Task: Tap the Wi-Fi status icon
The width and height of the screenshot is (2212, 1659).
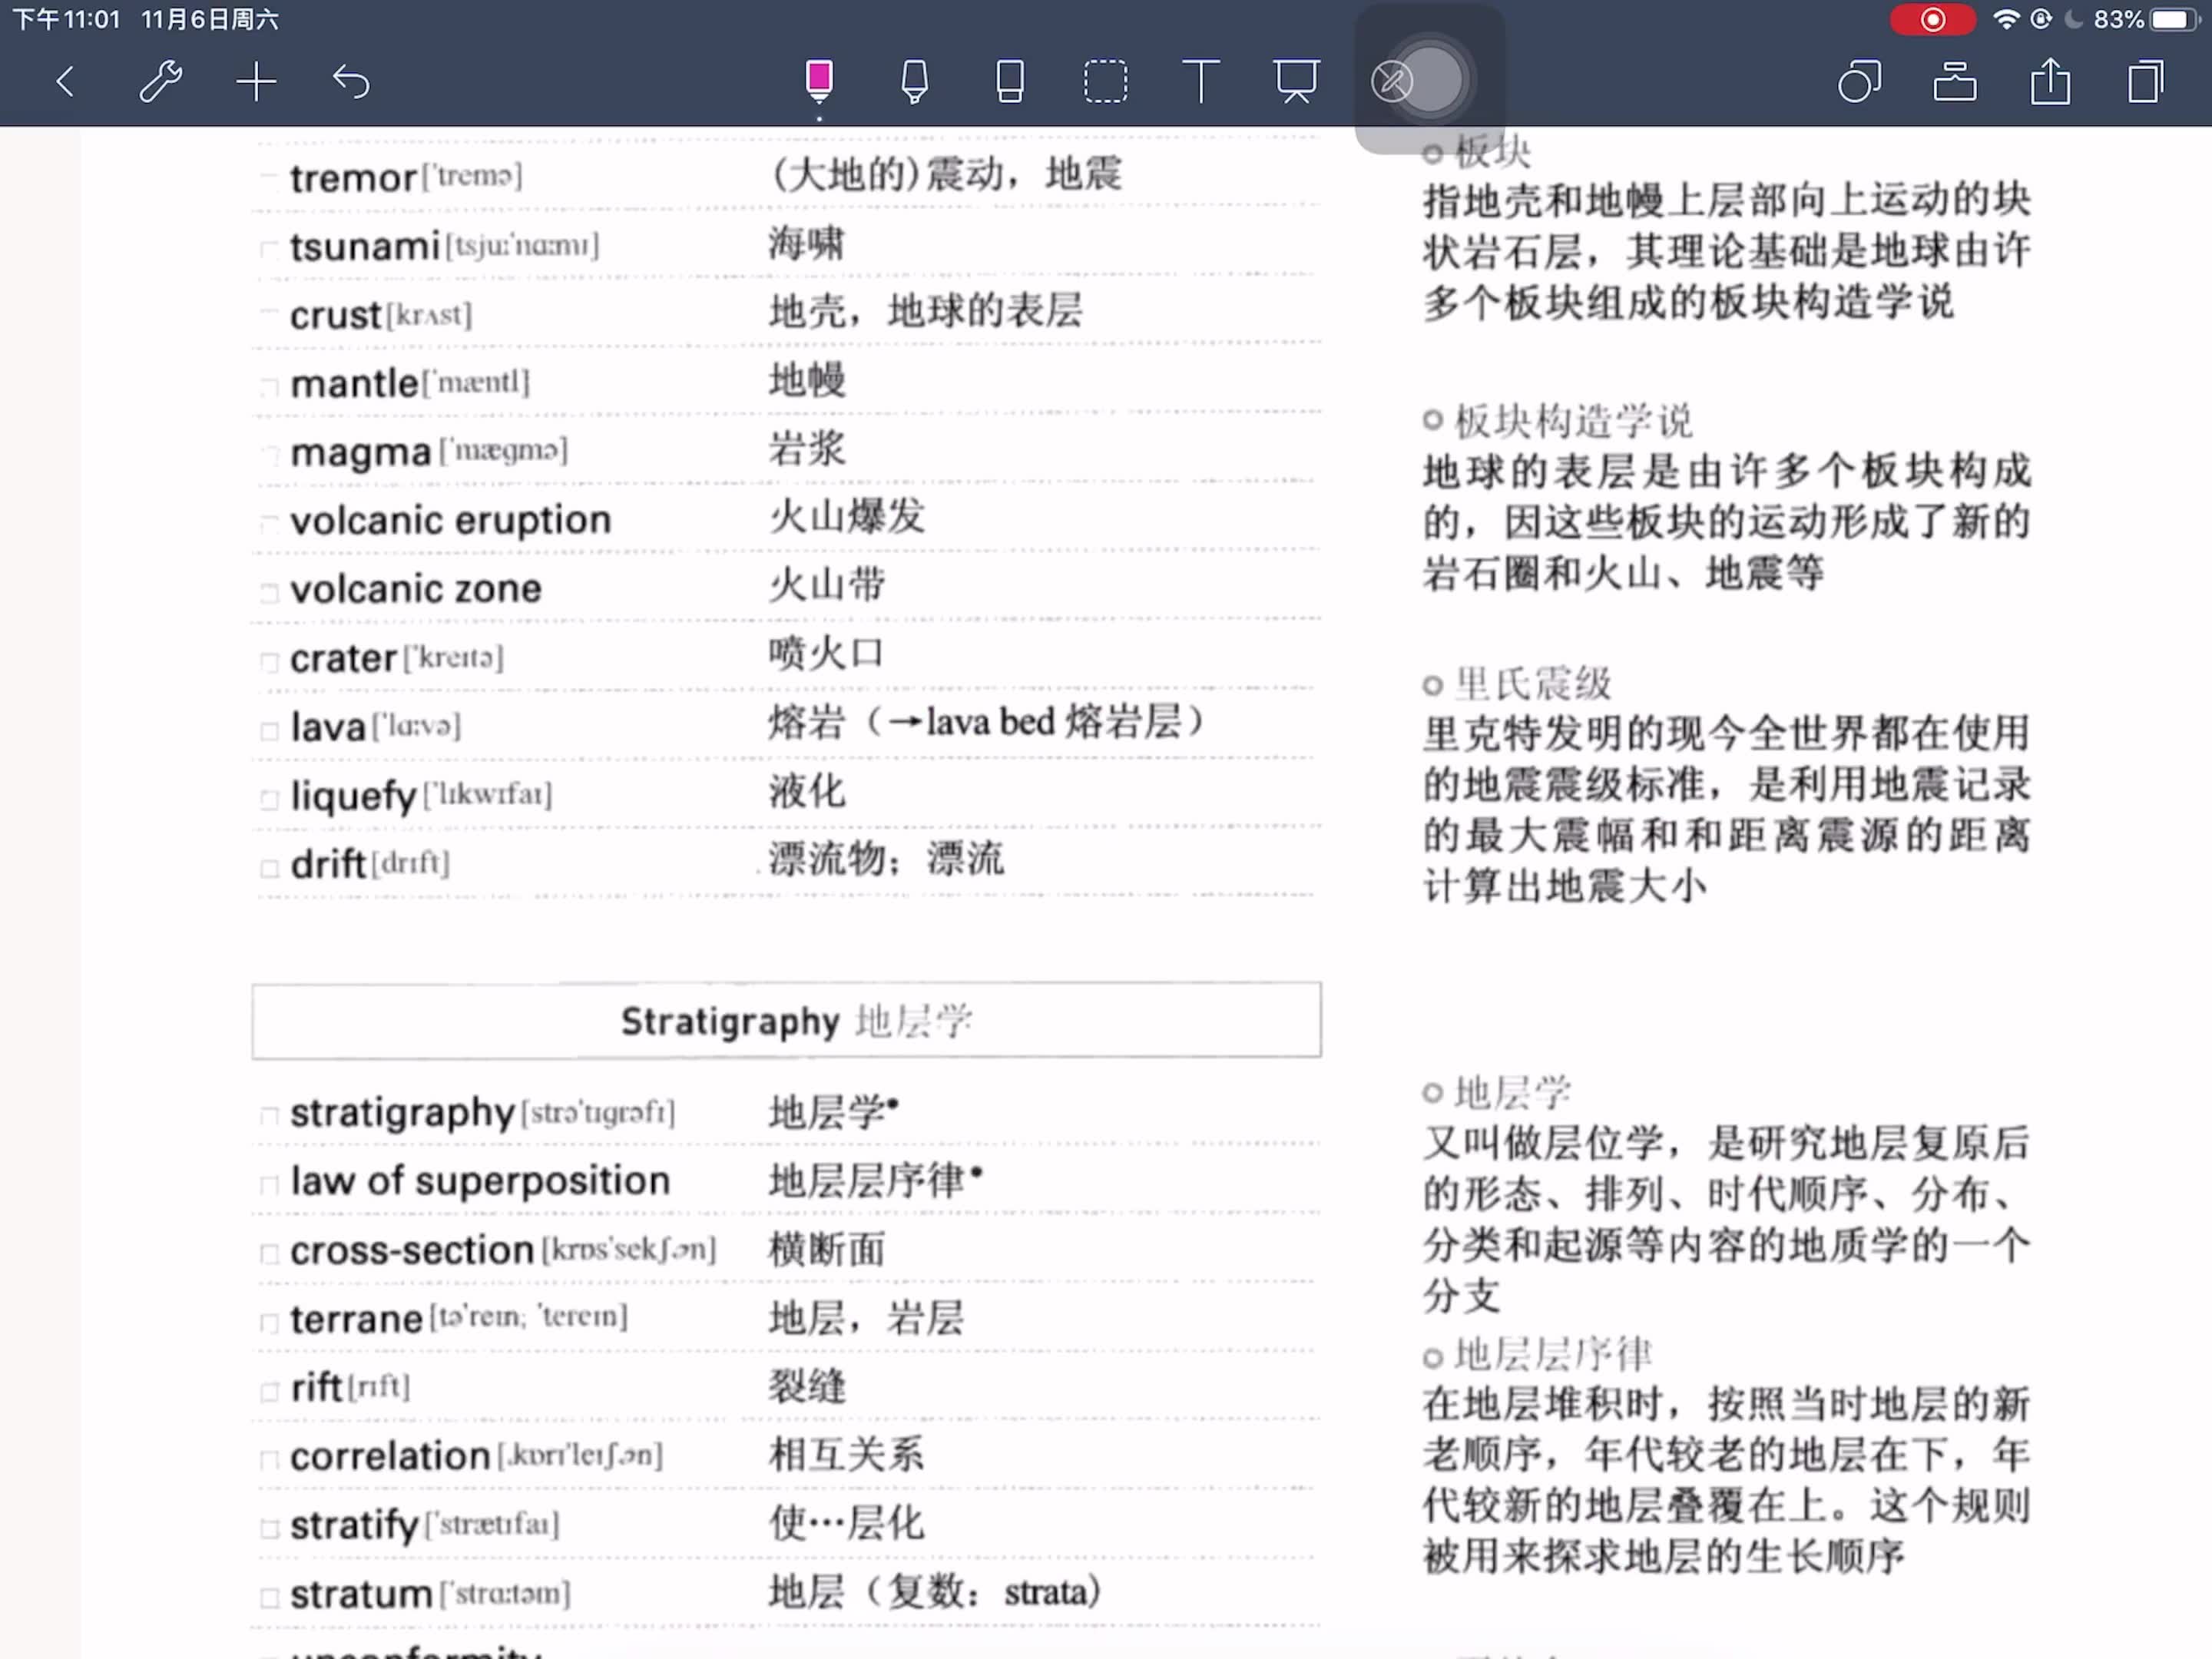Action: click(x=2005, y=19)
